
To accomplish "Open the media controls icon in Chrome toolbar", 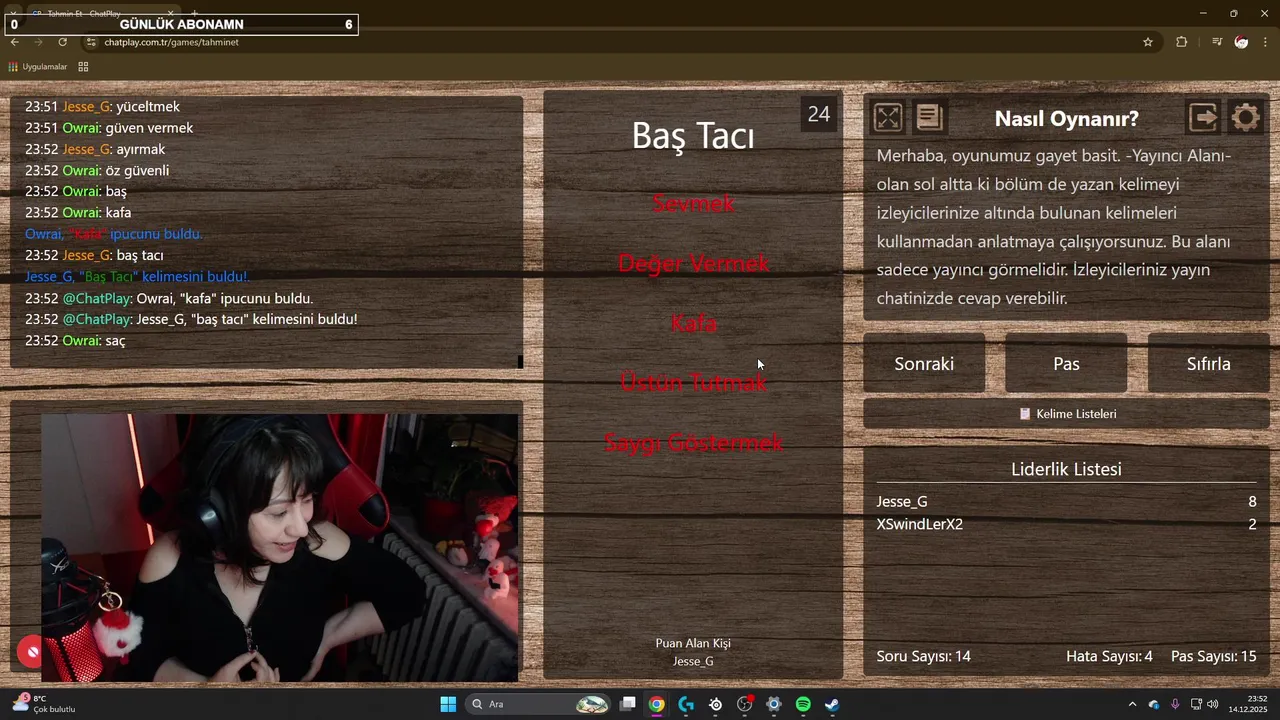I will tap(1216, 42).
